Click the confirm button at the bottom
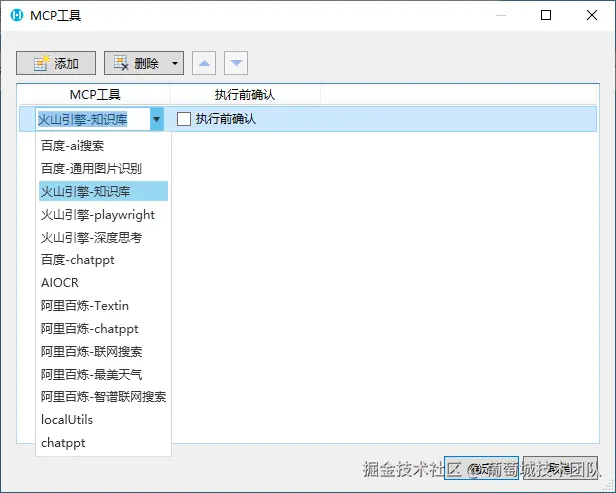Viewport: 616px width, 493px height. coord(481,468)
